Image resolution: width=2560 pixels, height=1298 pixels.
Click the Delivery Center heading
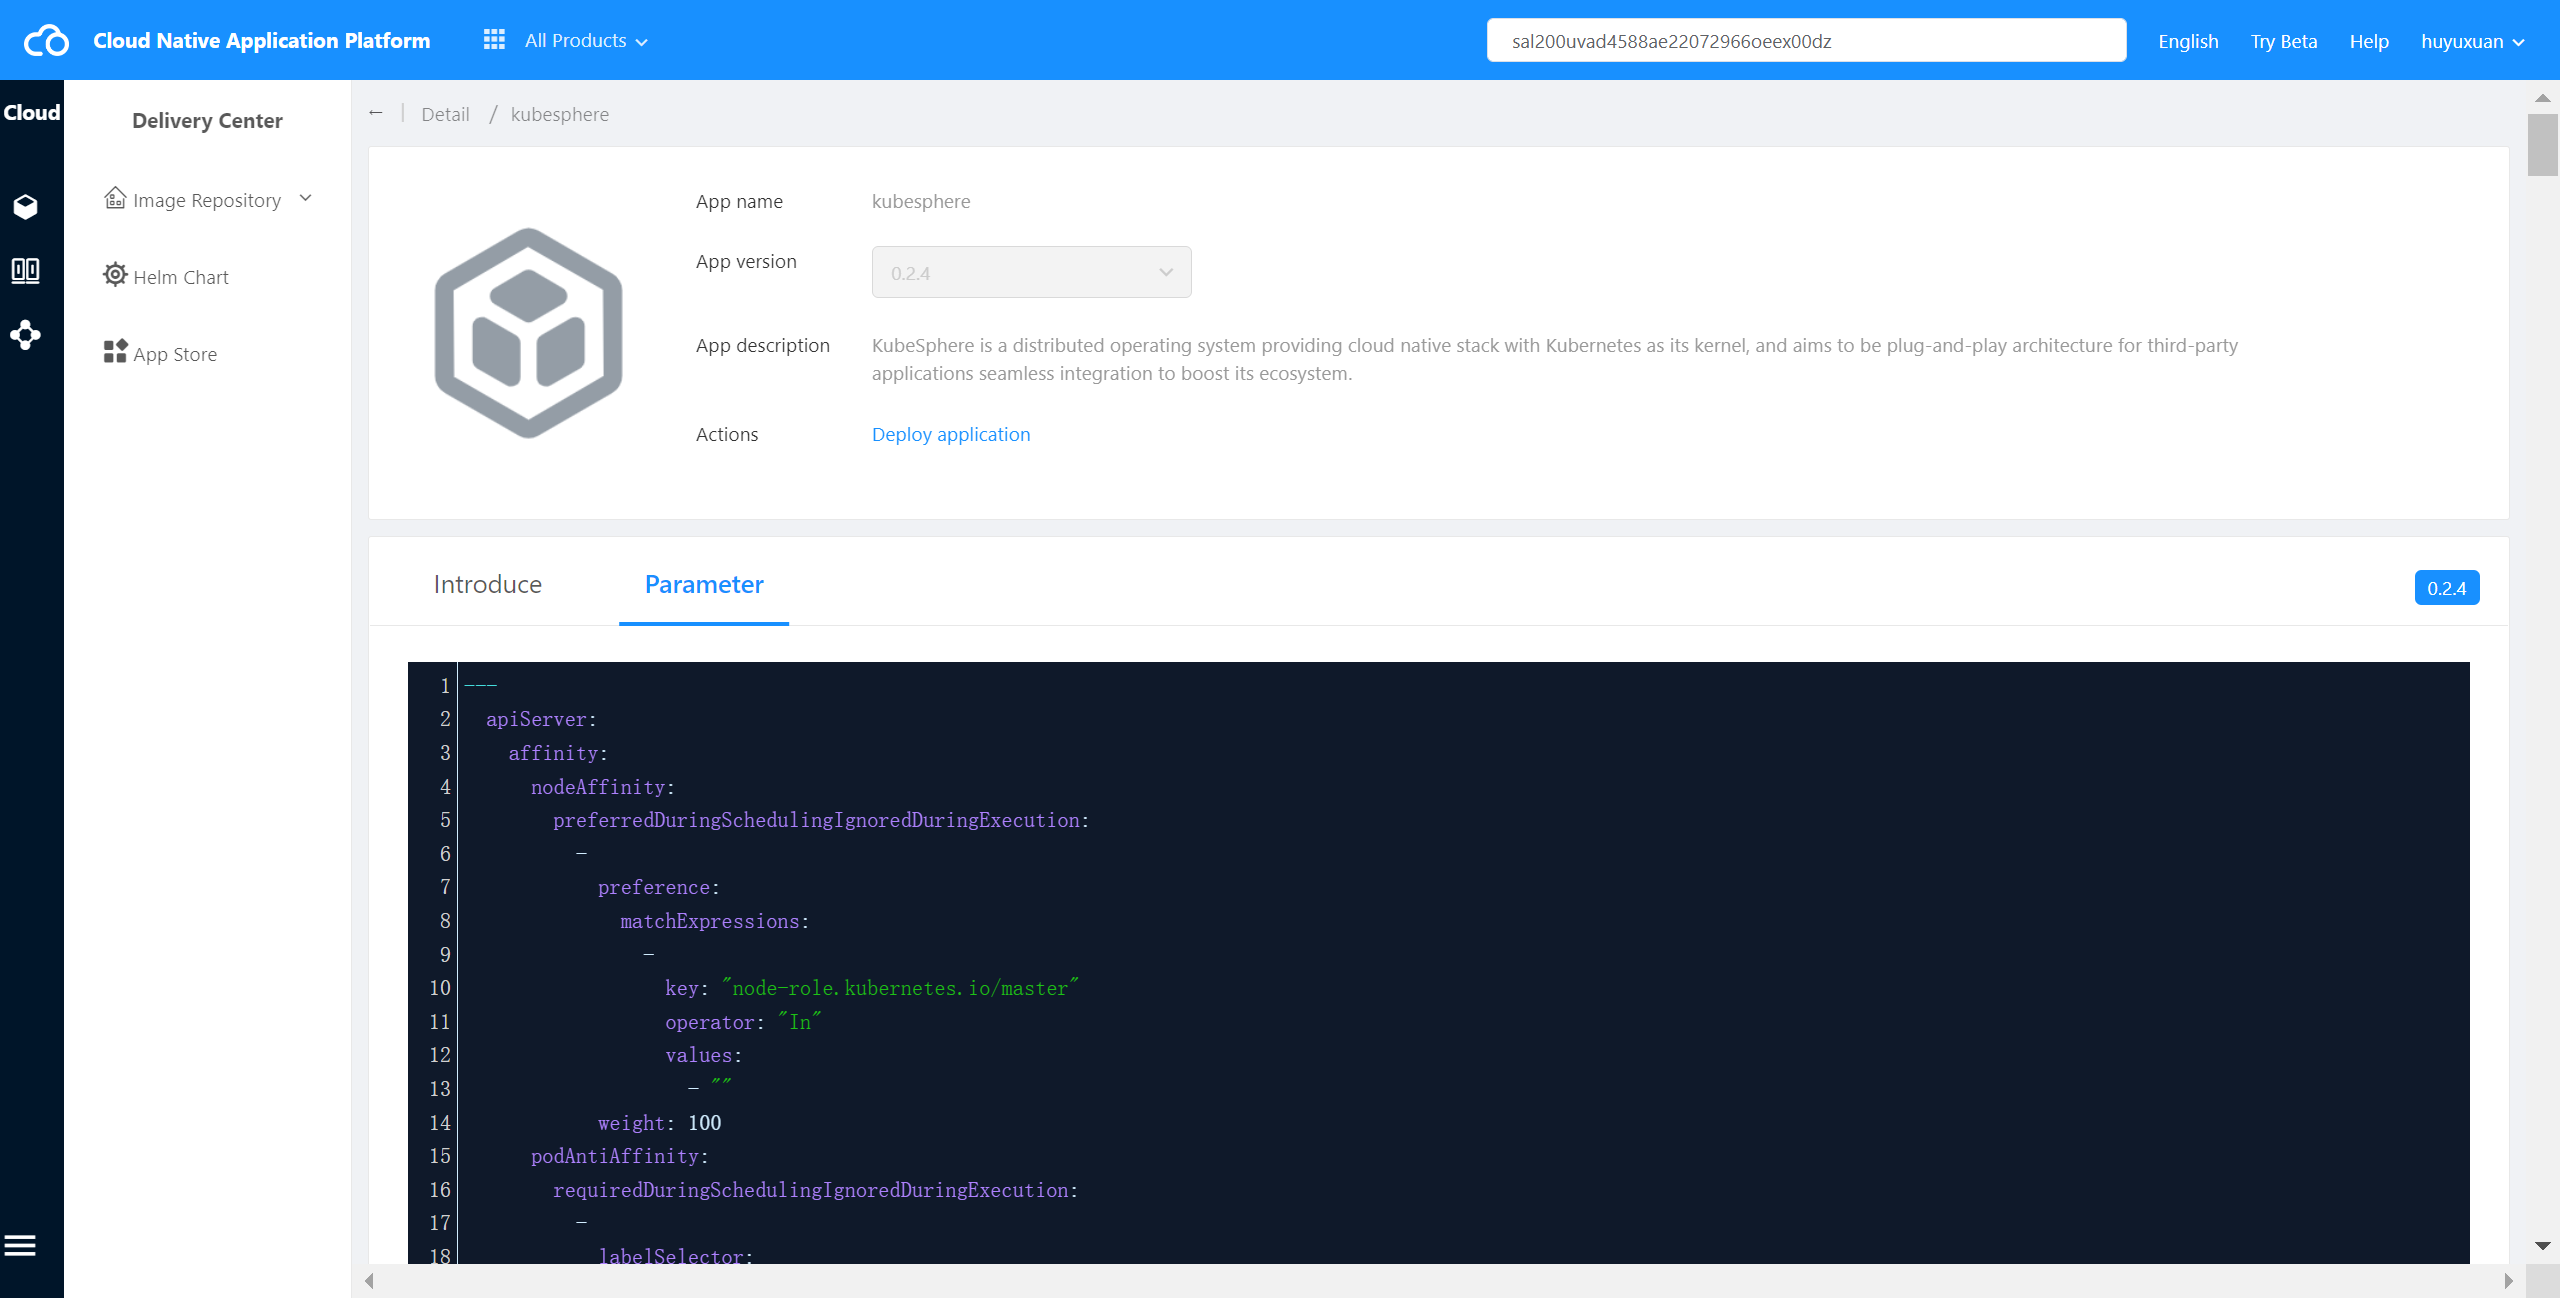click(x=207, y=120)
